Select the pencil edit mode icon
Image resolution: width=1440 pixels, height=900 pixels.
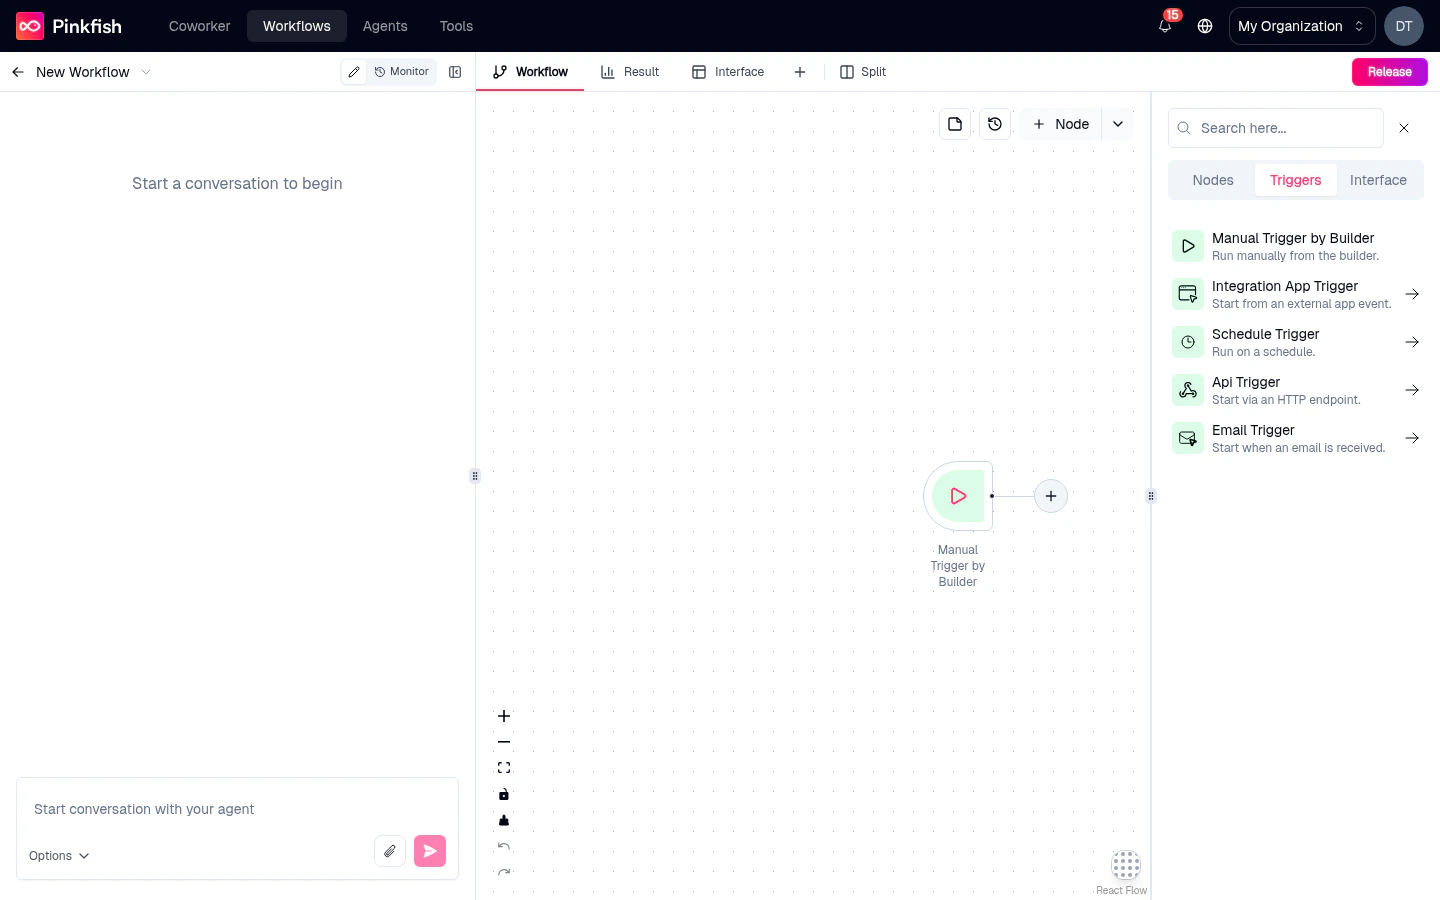(x=354, y=72)
